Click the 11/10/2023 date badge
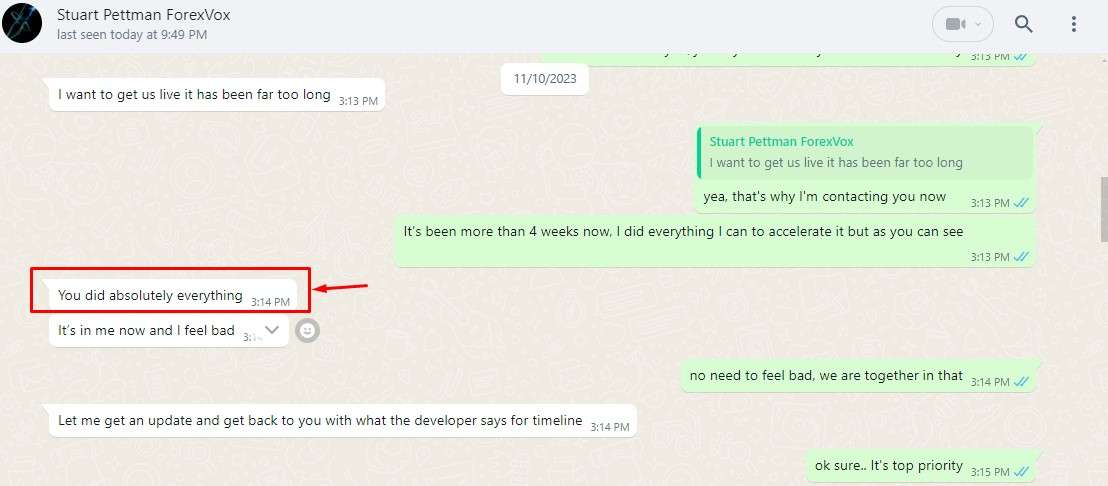Image resolution: width=1108 pixels, height=486 pixels. [545, 78]
